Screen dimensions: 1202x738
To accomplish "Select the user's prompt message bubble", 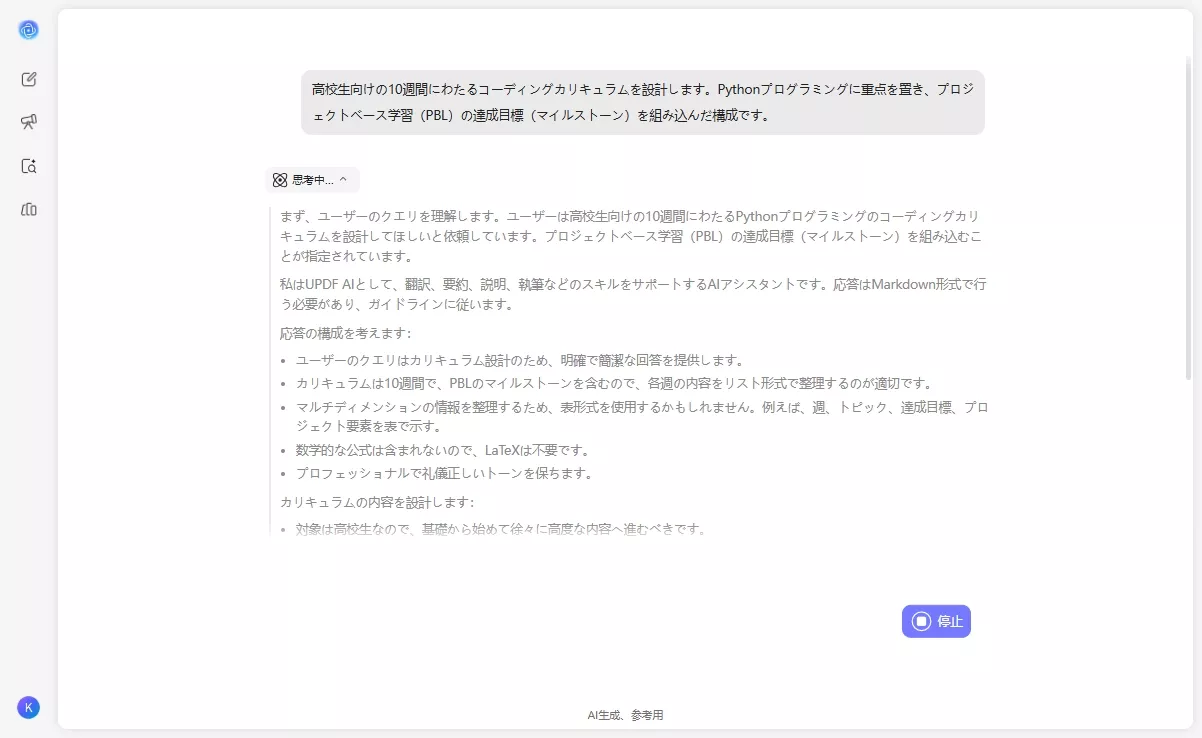I will pos(643,101).
